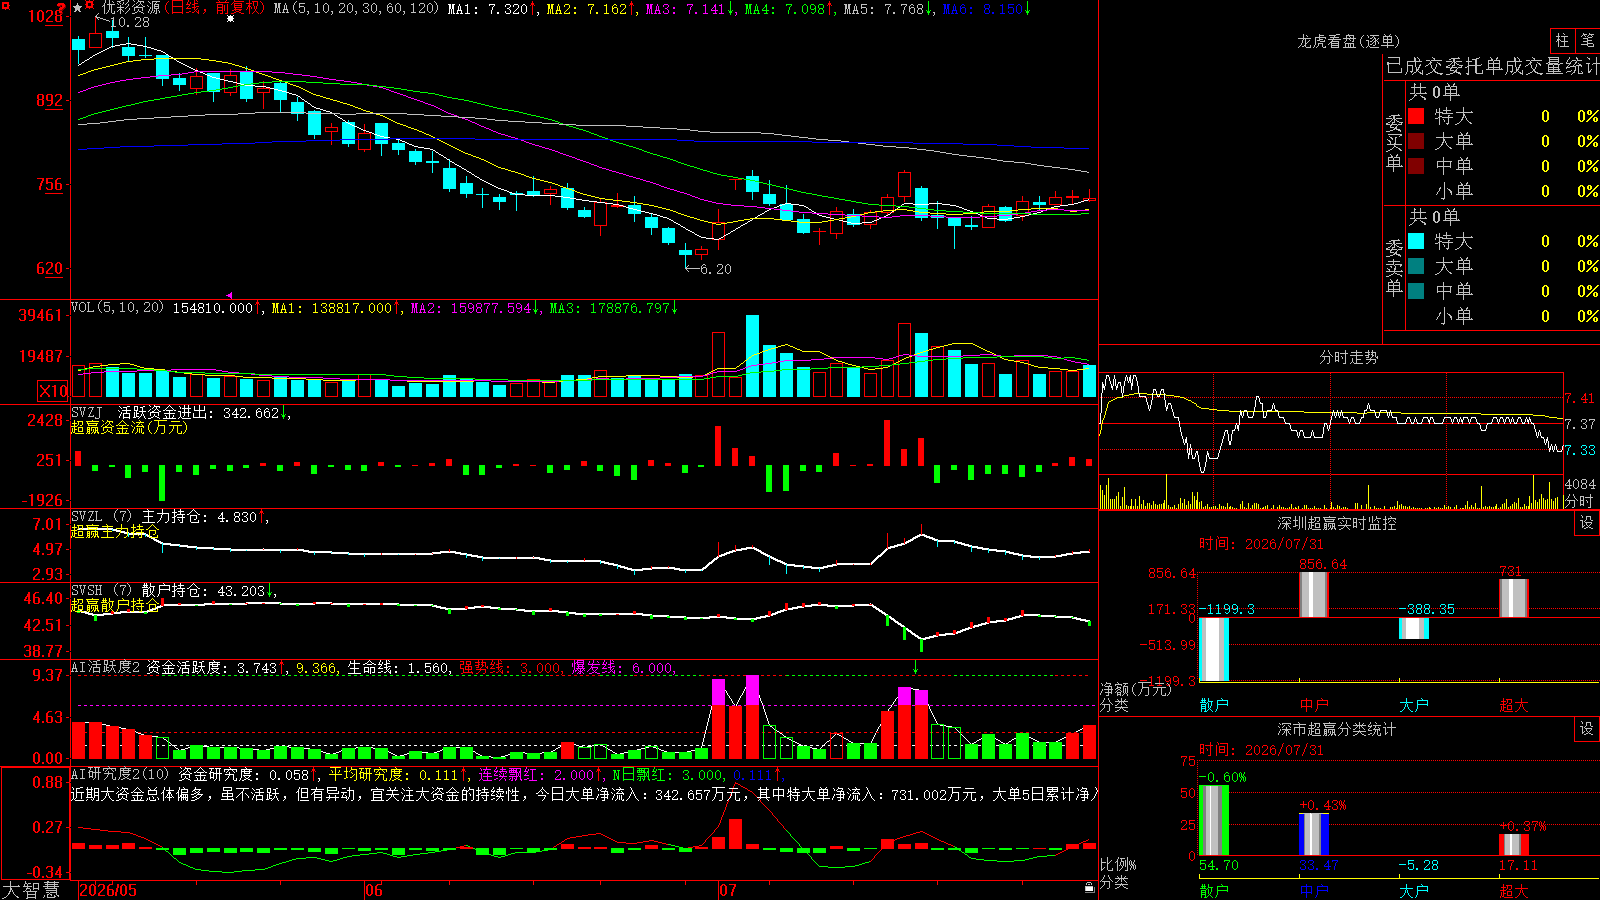Click the lock icon at the timeline end
This screenshot has height=900, width=1600.
(1090, 887)
